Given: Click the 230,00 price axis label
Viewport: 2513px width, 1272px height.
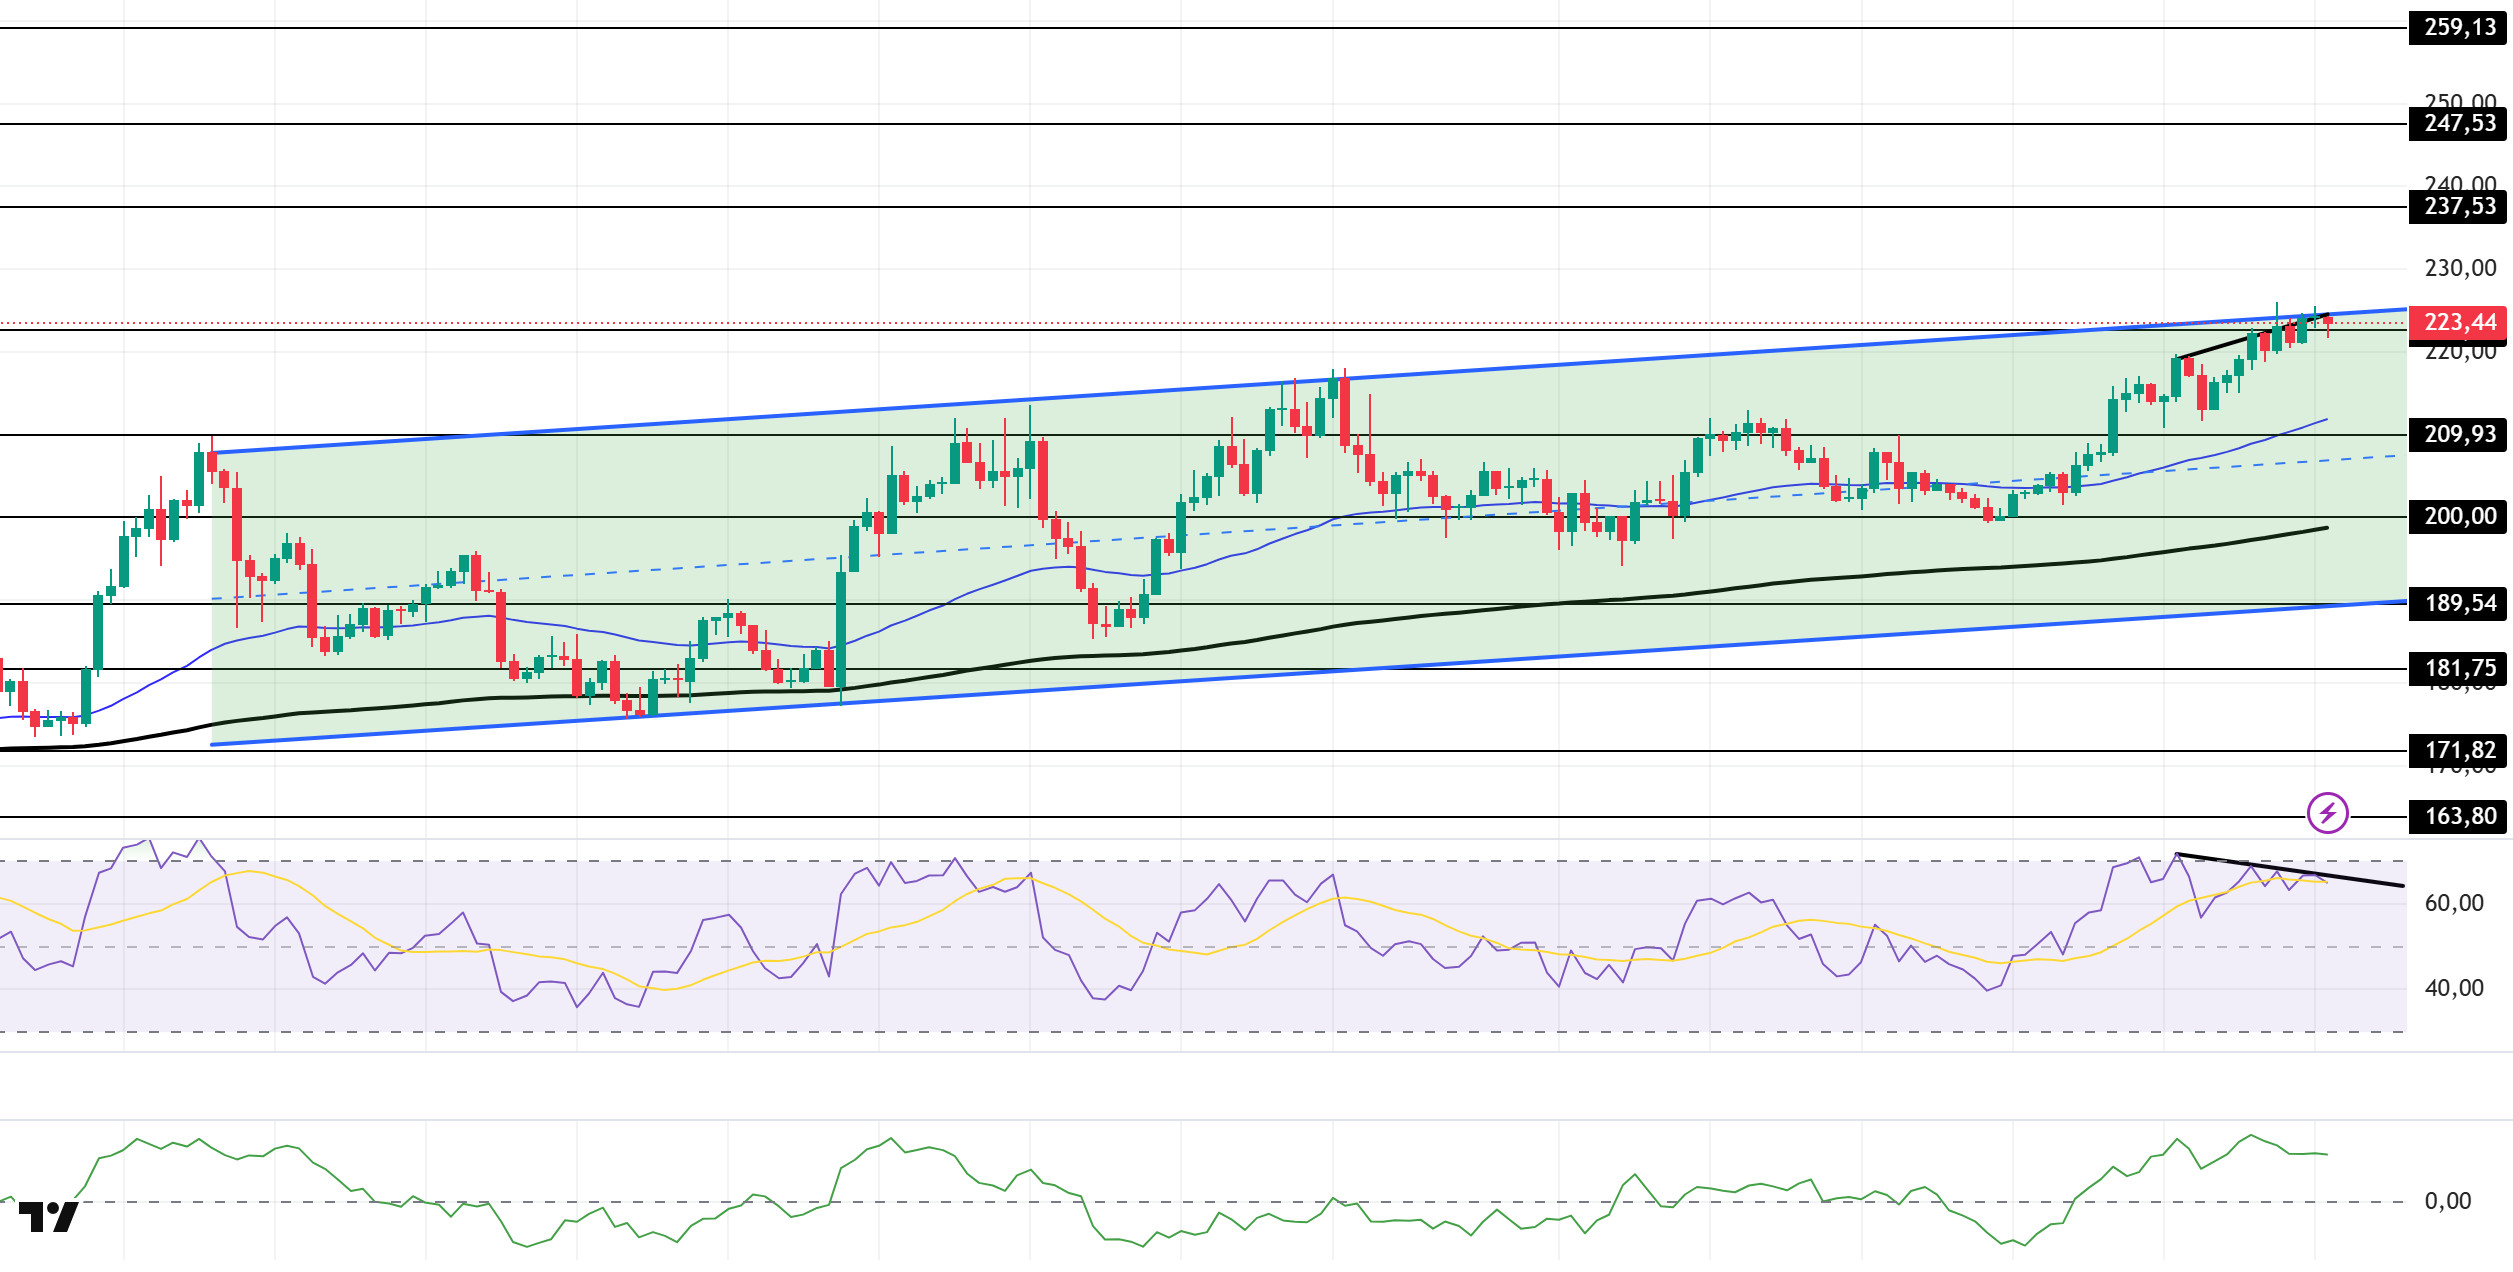Looking at the screenshot, I should (2459, 268).
